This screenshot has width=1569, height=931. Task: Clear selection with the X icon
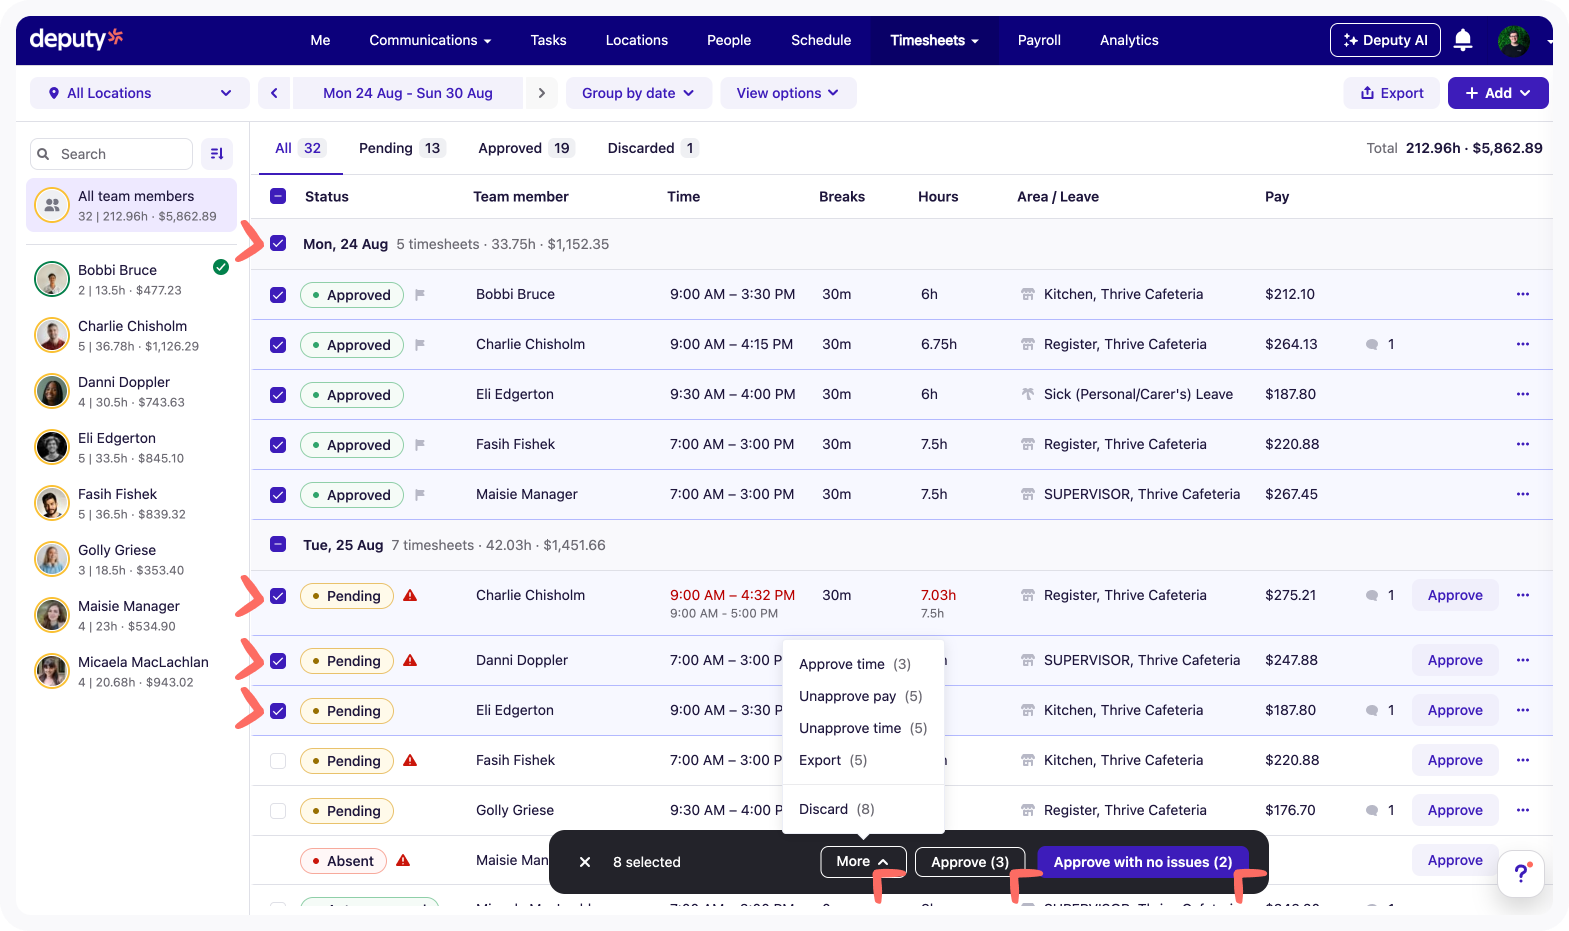pos(585,862)
